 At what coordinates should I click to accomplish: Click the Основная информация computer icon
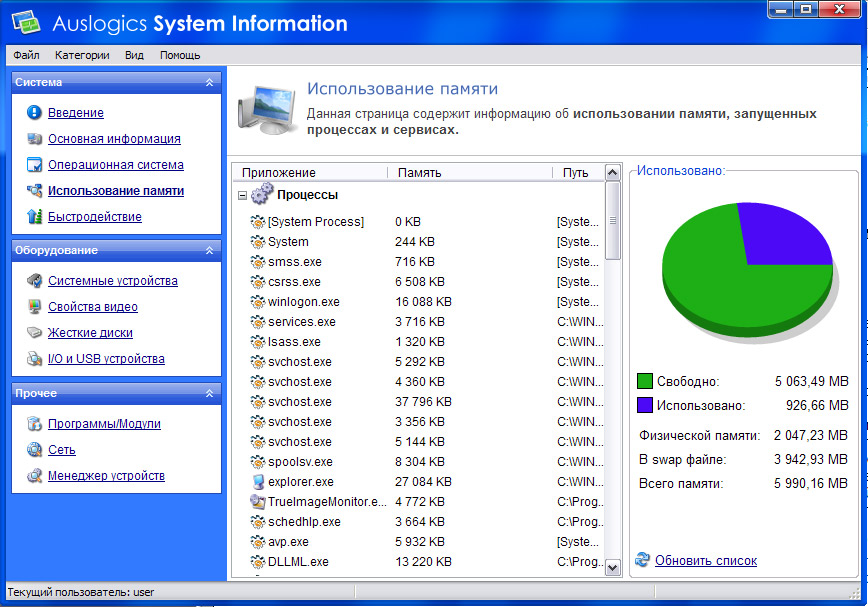(34, 138)
